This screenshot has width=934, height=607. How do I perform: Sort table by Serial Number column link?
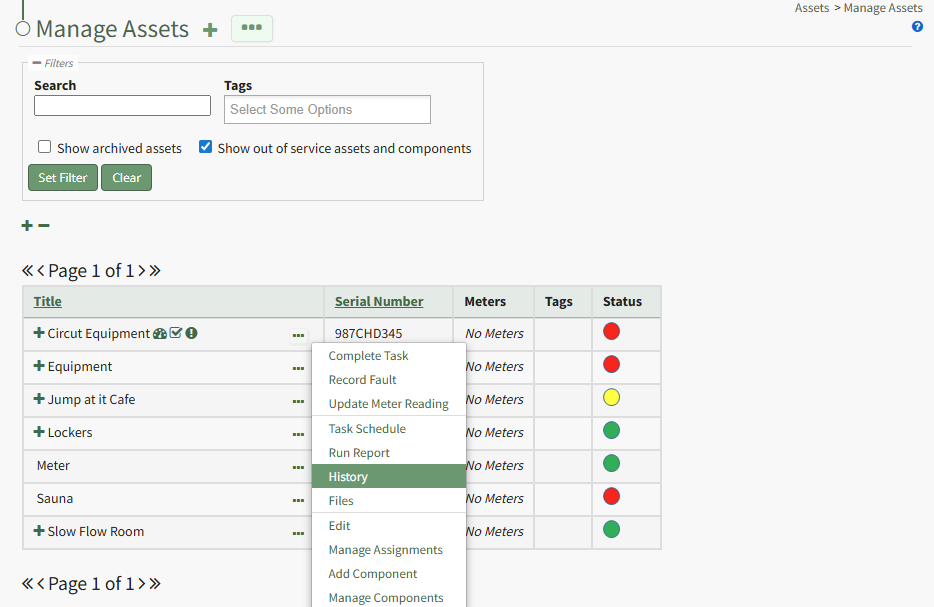(379, 301)
